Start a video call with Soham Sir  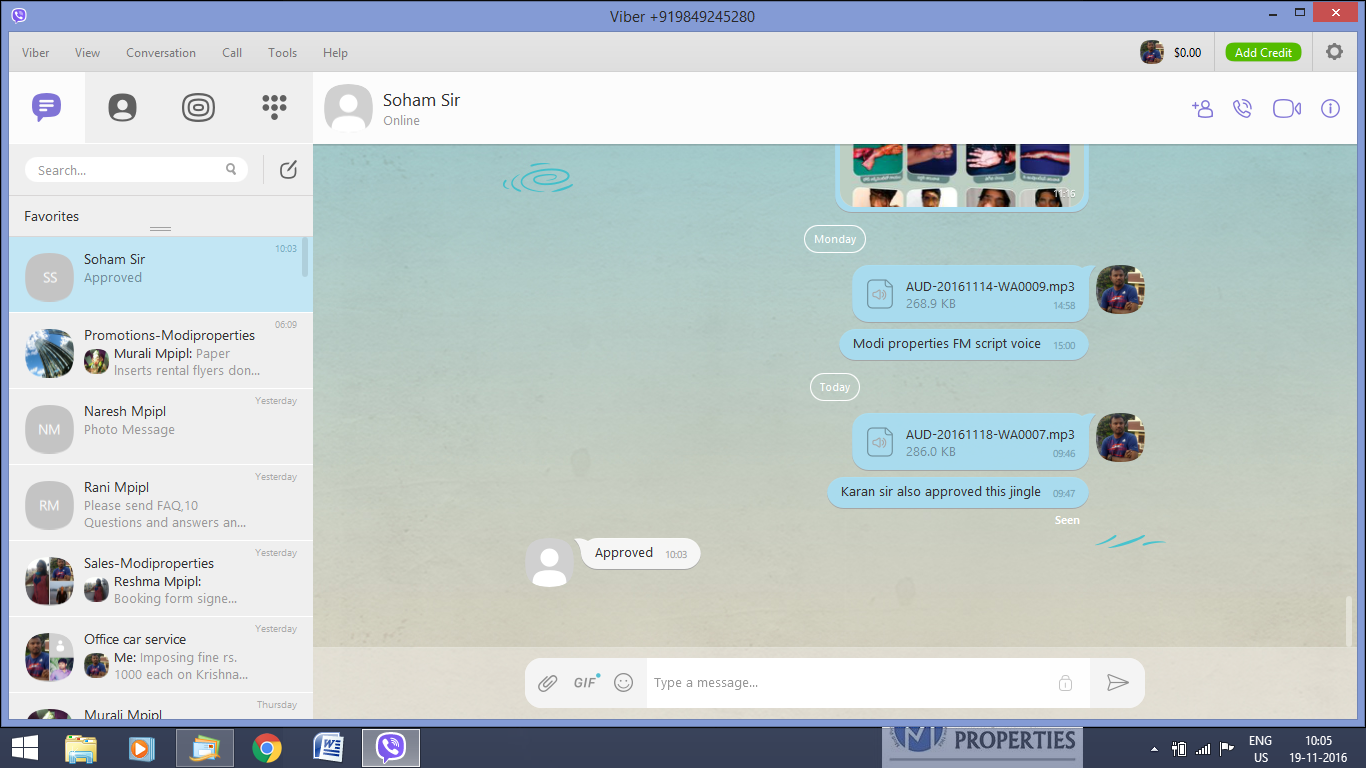tap(1286, 109)
